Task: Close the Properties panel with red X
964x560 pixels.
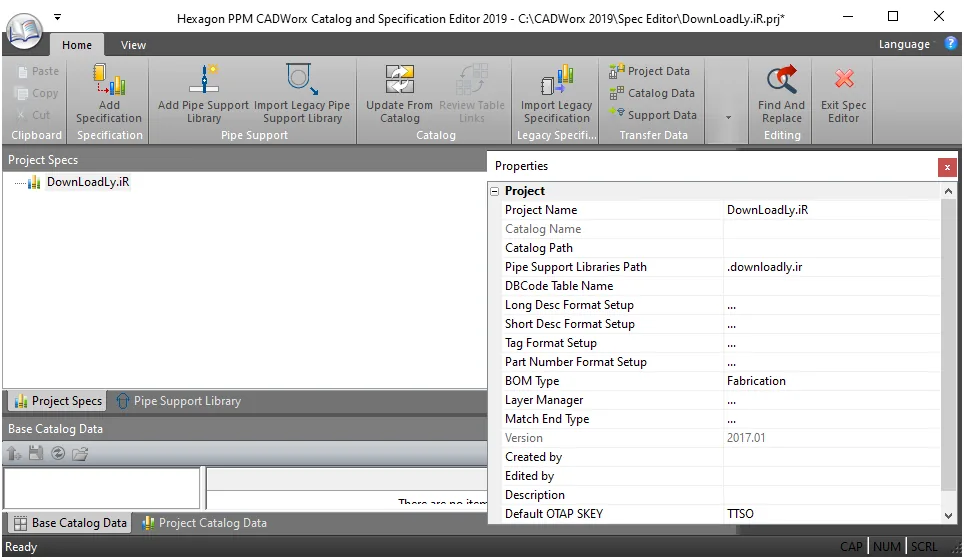Action: coord(947,167)
